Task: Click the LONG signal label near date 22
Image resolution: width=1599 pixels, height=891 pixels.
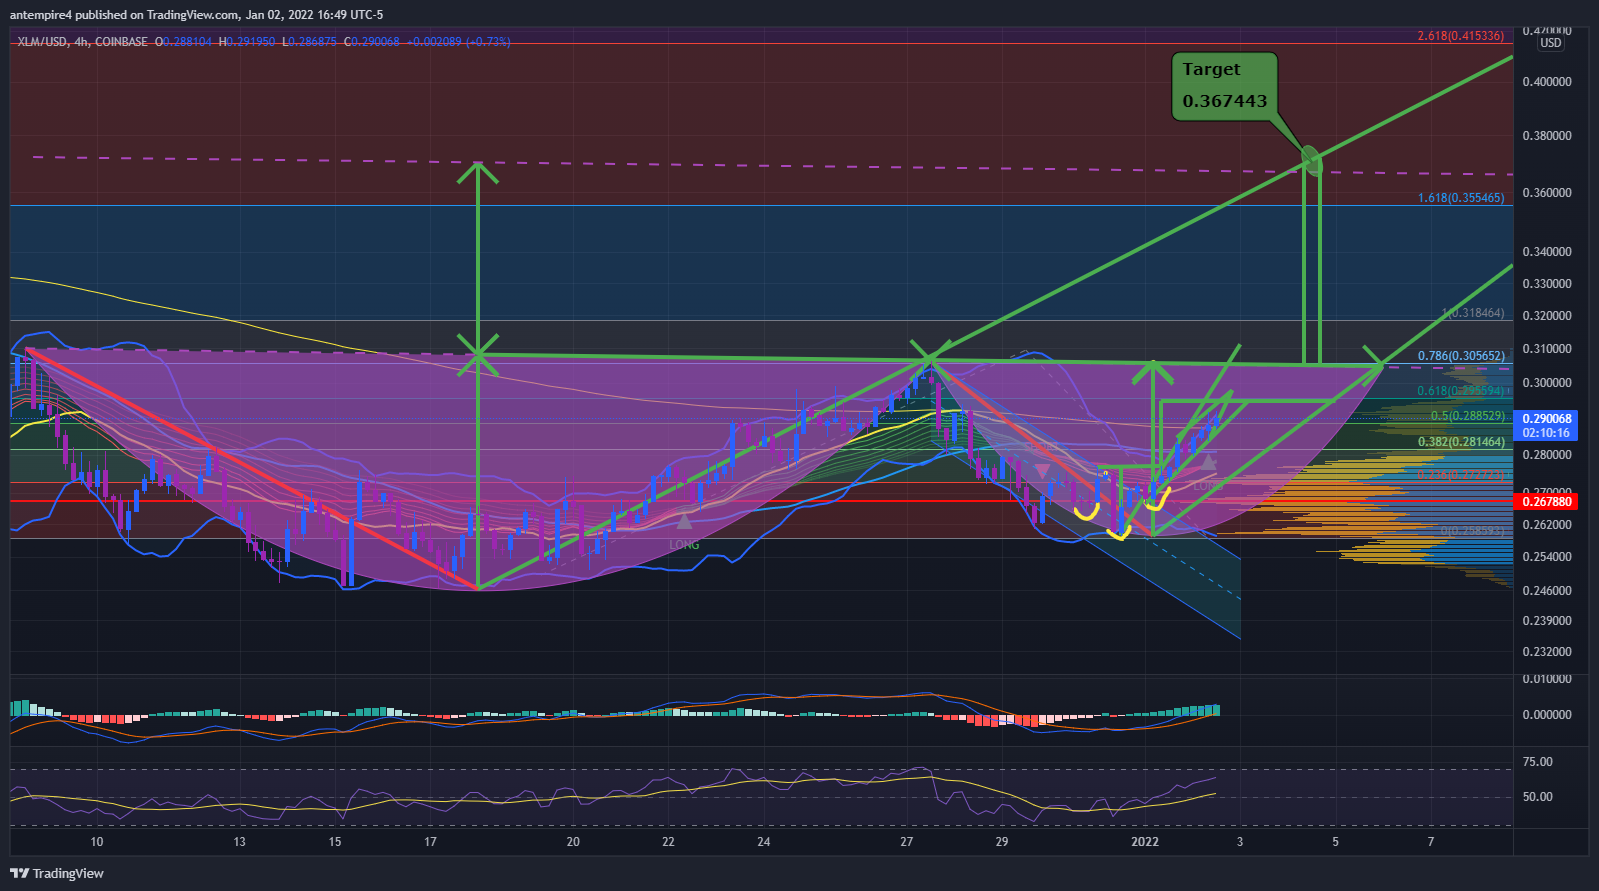Action: coord(684,545)
